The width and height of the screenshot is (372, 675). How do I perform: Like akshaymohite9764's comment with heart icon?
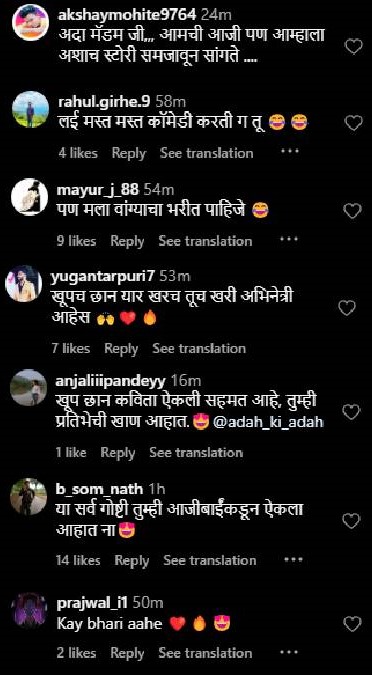click(354, 46)
